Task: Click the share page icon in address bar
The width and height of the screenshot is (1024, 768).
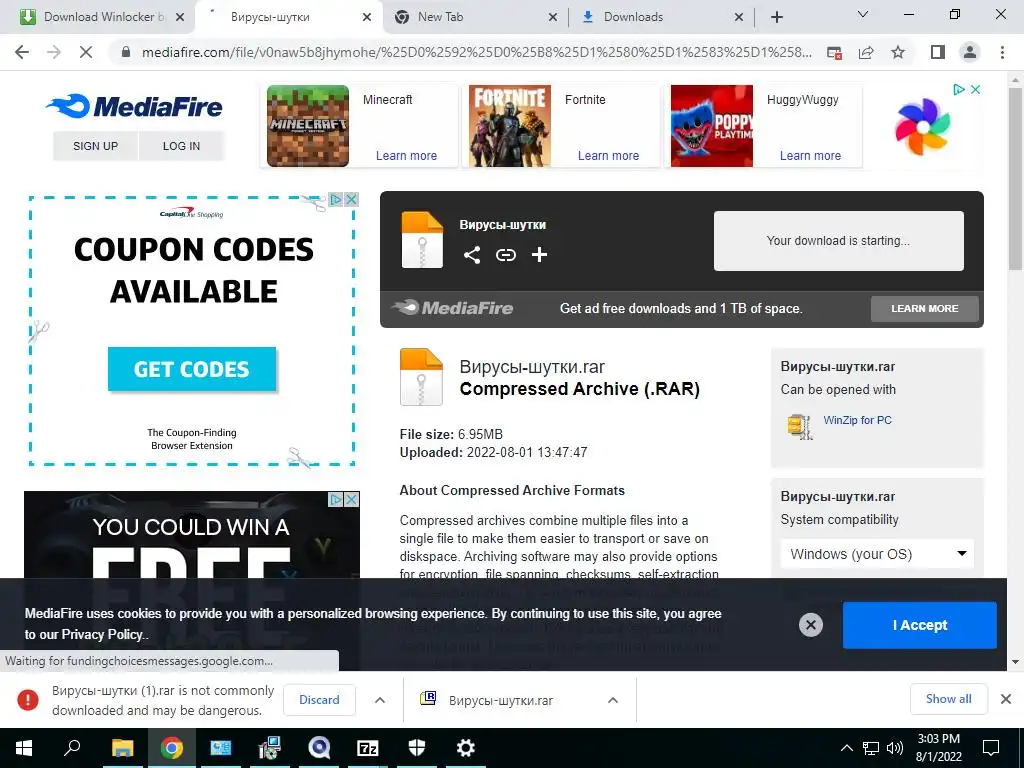Action: pos(866,52)
